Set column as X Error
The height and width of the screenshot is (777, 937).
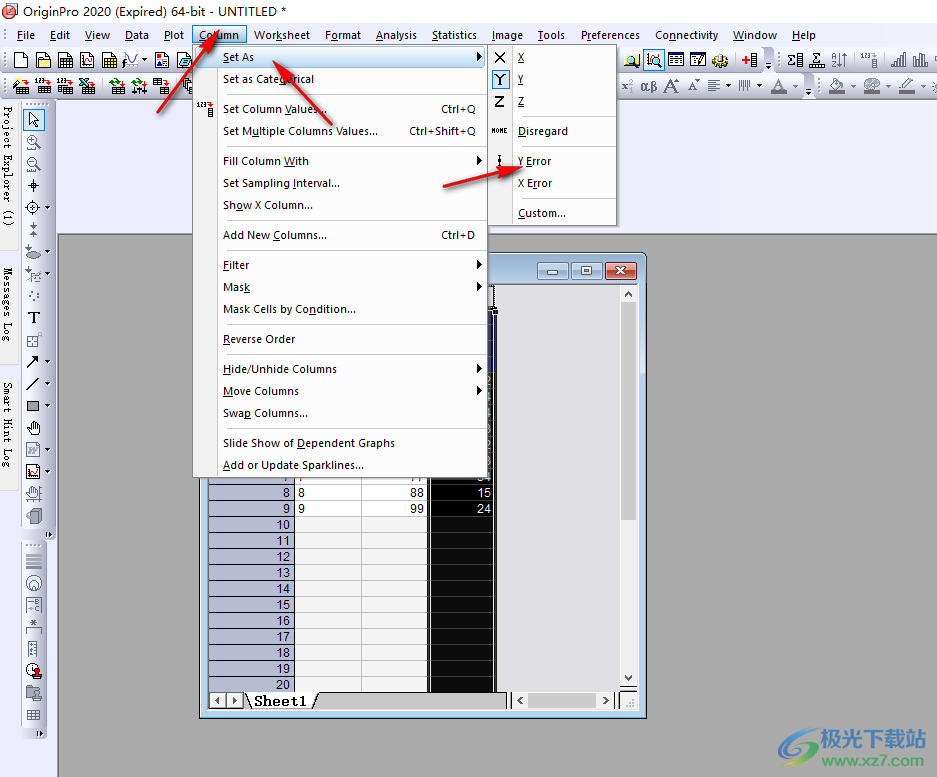point(553,183)
